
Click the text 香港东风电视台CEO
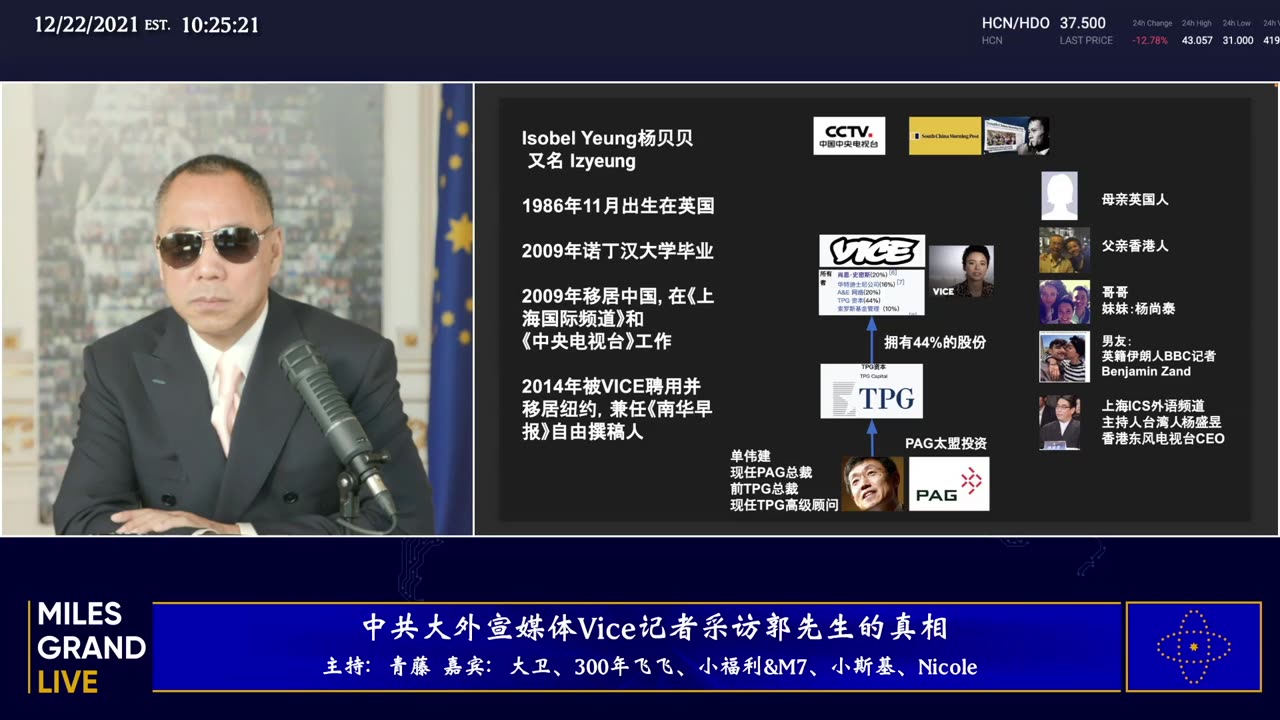coord(1163,439)
